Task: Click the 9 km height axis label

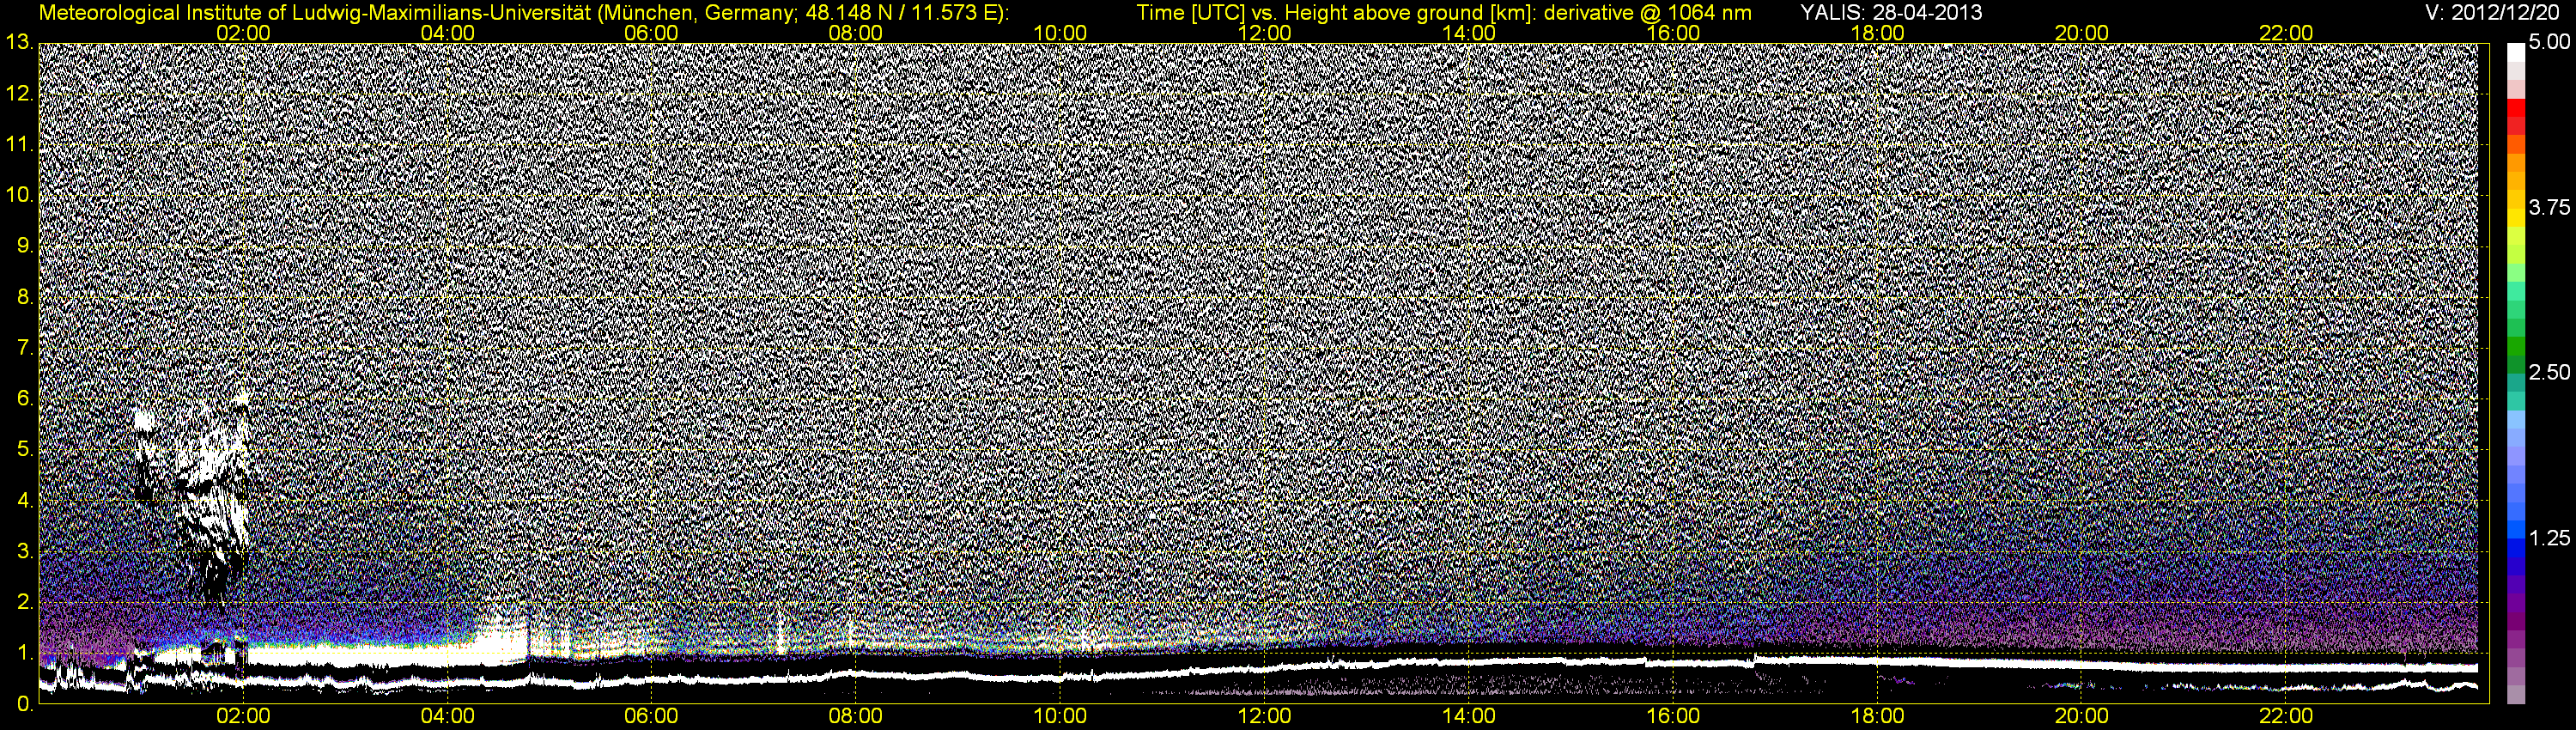Action: tap(24, 246)
